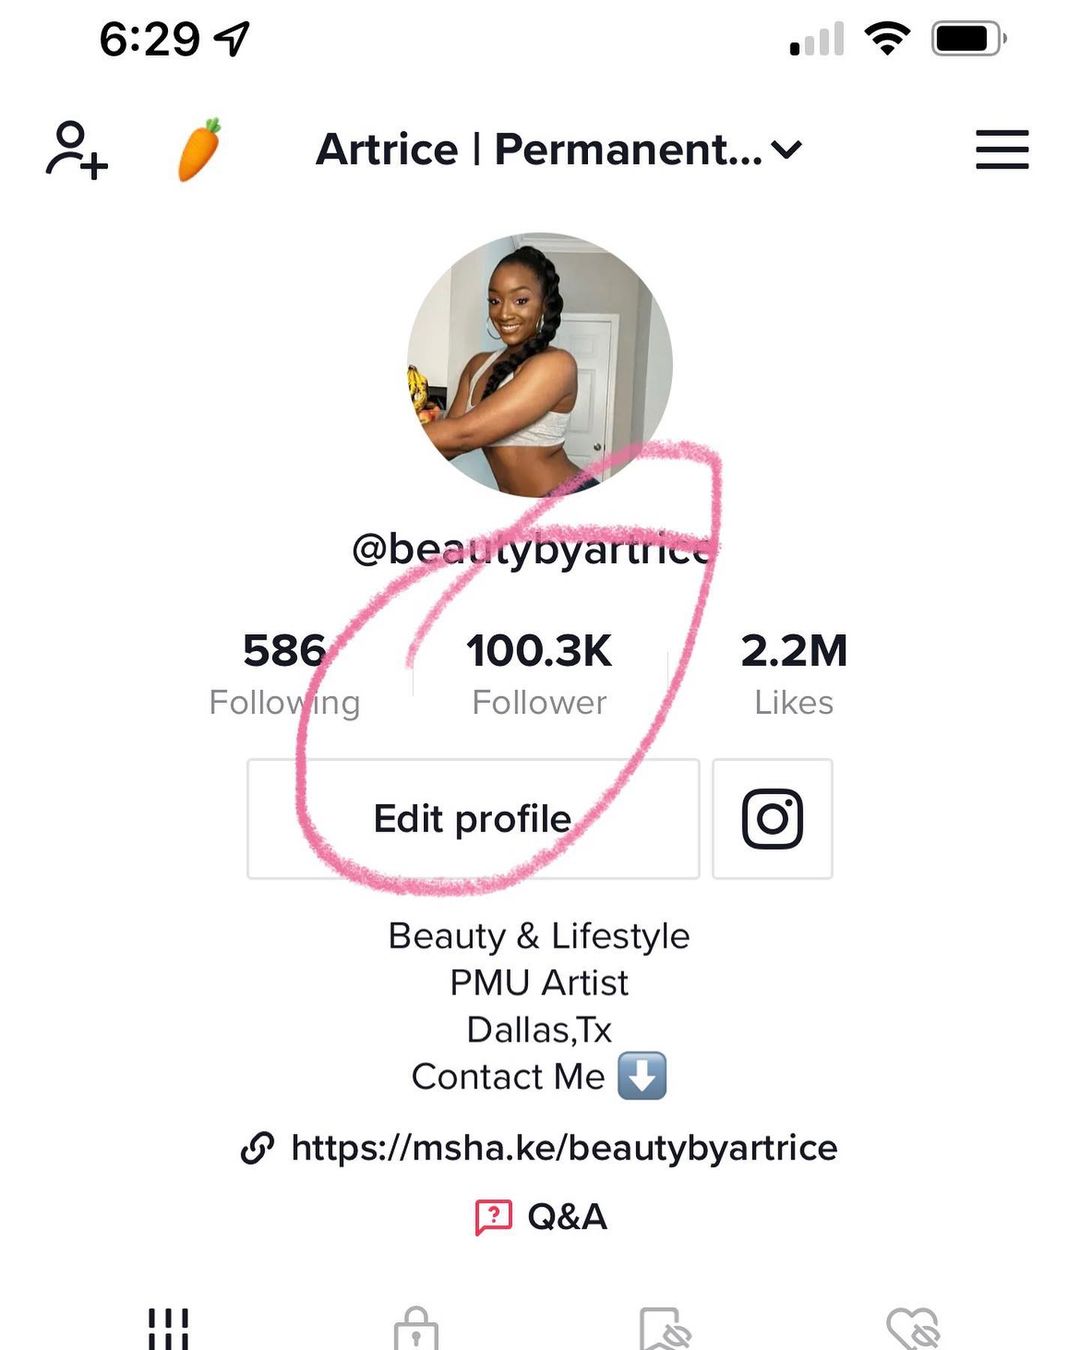Tap the blue down arrow emoji

tap(642, 1076)
